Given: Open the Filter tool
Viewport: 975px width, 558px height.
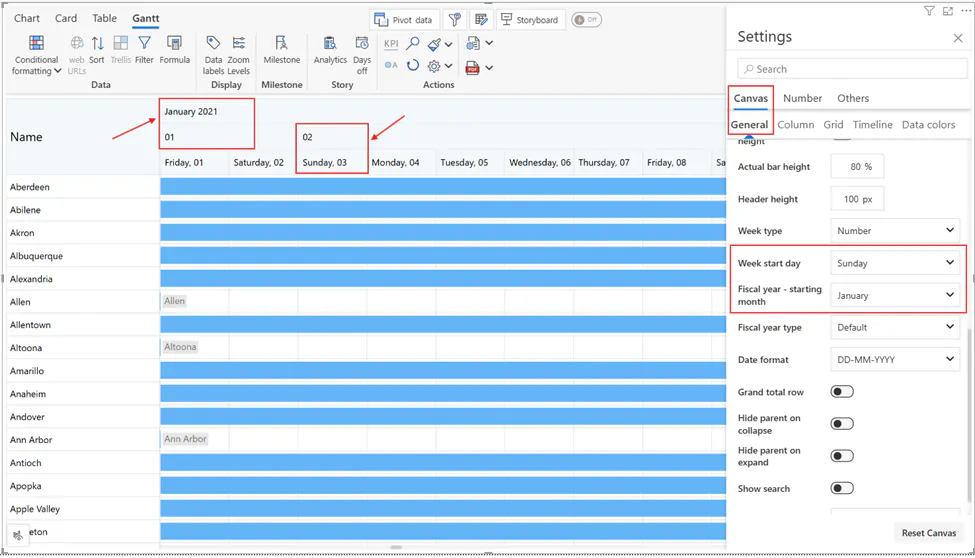Looking at the screenshot, I should point(144,45).
